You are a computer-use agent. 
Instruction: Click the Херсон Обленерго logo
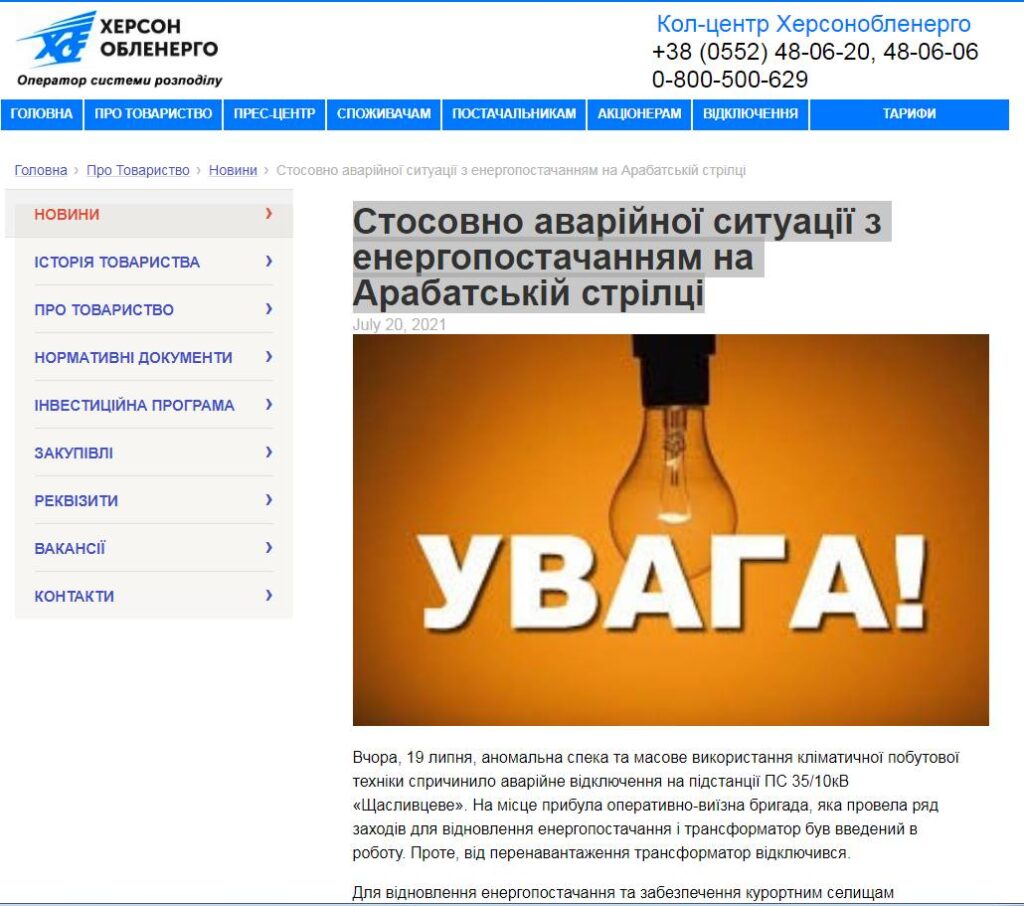118,49
